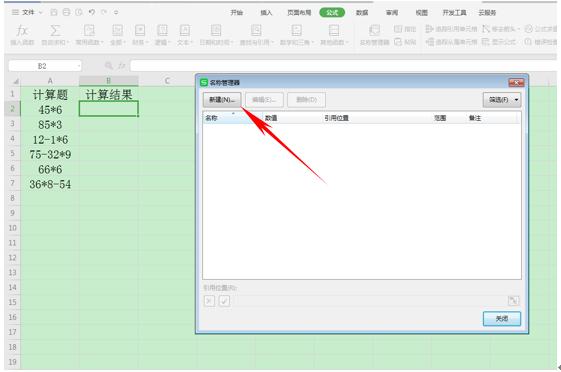Click the 备注 column header
The width and height of the screenshot is (561, 372).
click(x=493, y=118)
